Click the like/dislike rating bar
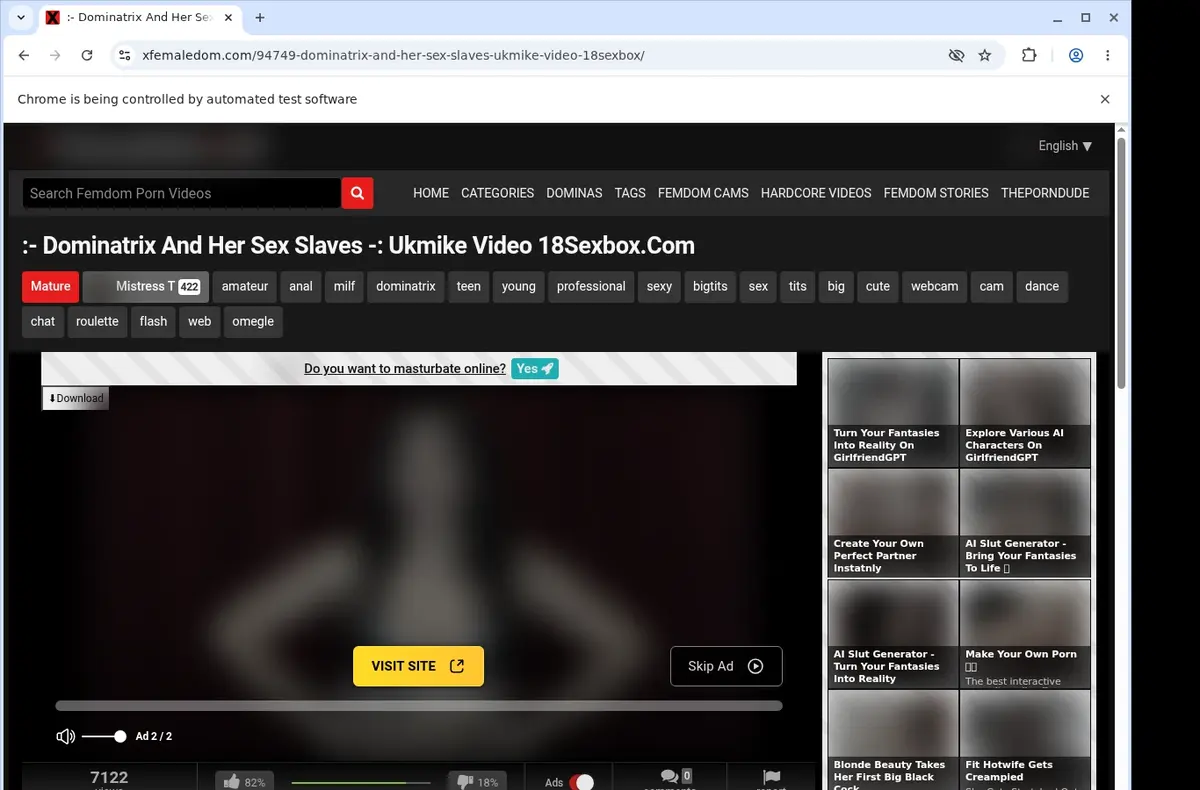The height and width of the screenshot is (790, 1200). tap(361, 783)
